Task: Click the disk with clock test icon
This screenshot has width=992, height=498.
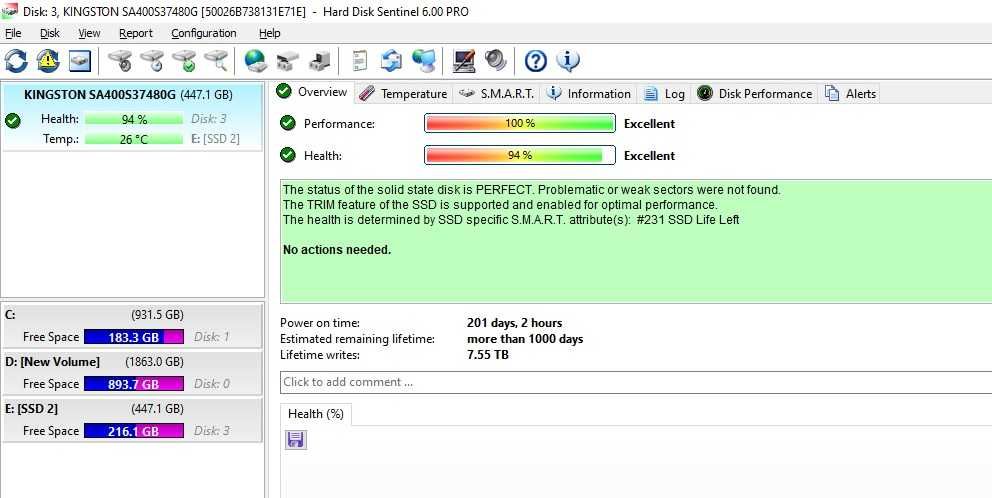Action: coord(152,61)
